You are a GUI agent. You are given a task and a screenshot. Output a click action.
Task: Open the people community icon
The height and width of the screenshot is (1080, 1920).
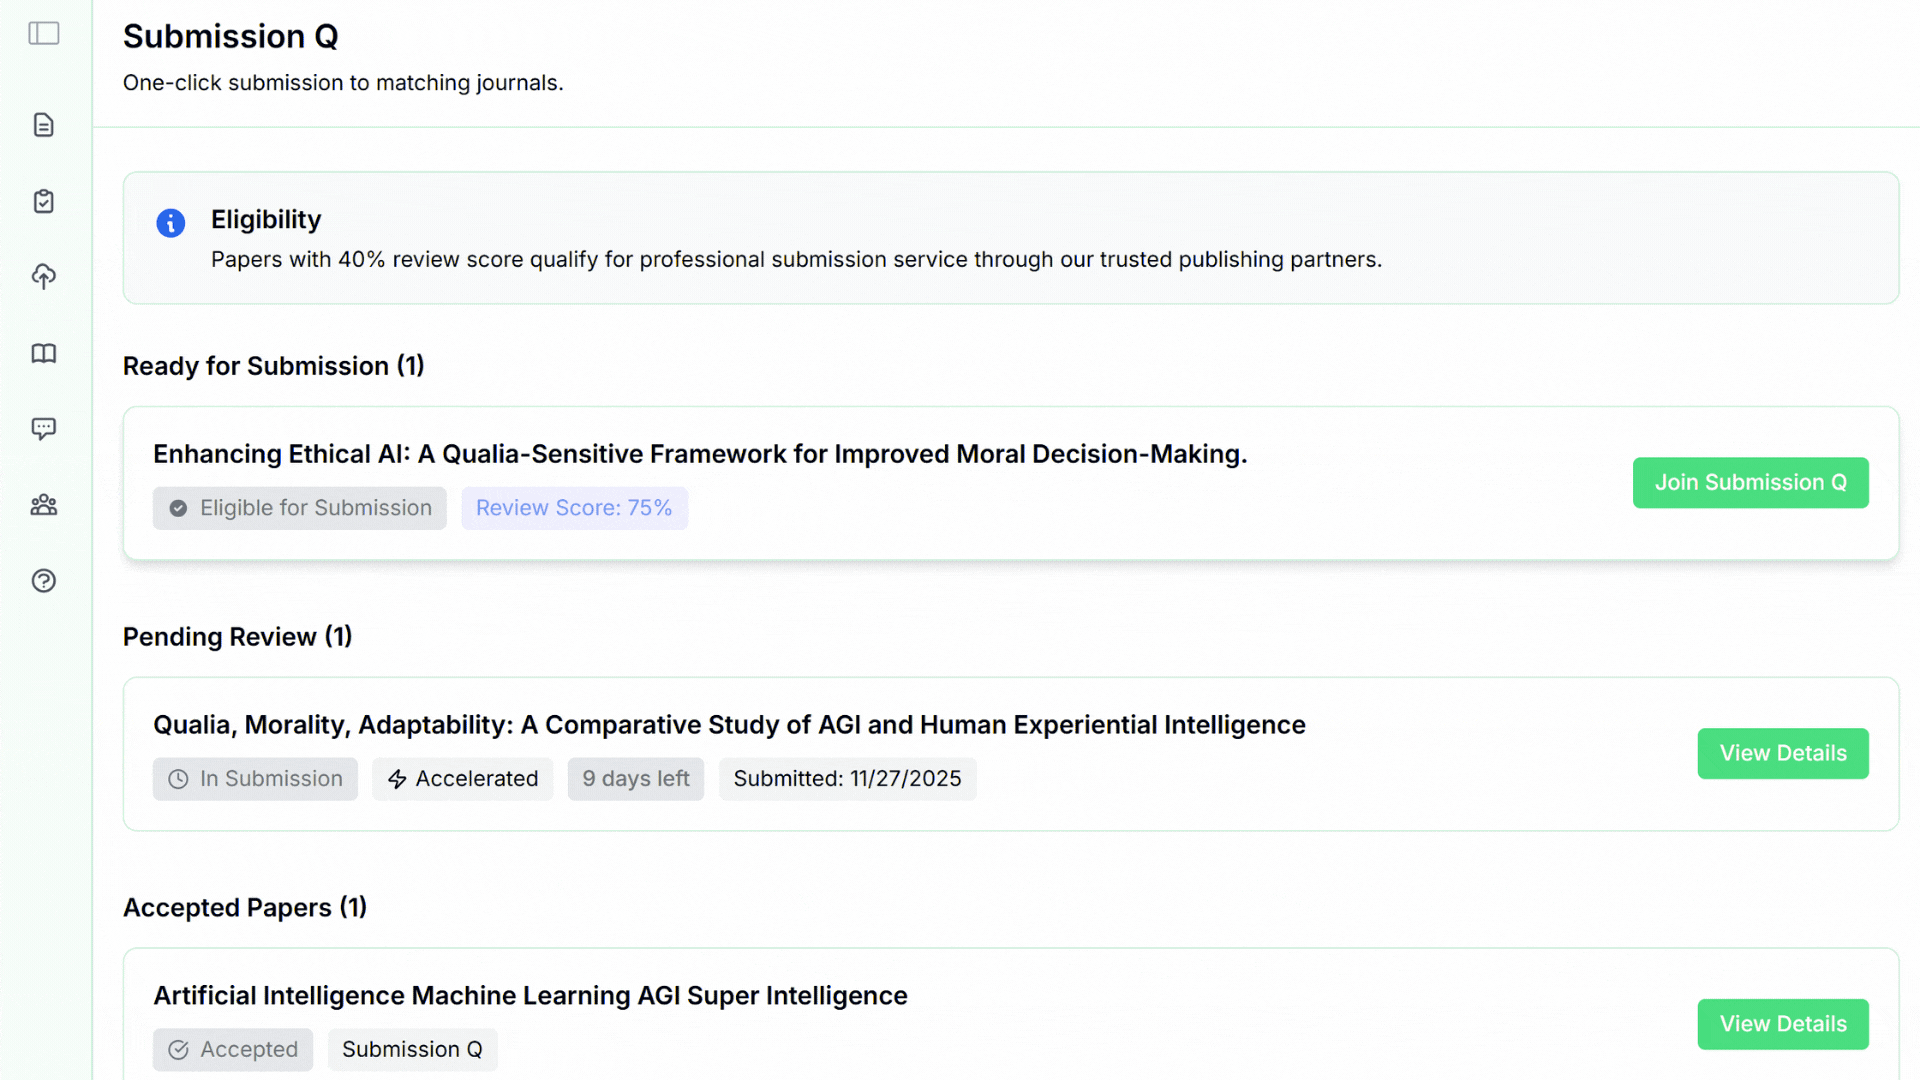[x=44, y=505]
